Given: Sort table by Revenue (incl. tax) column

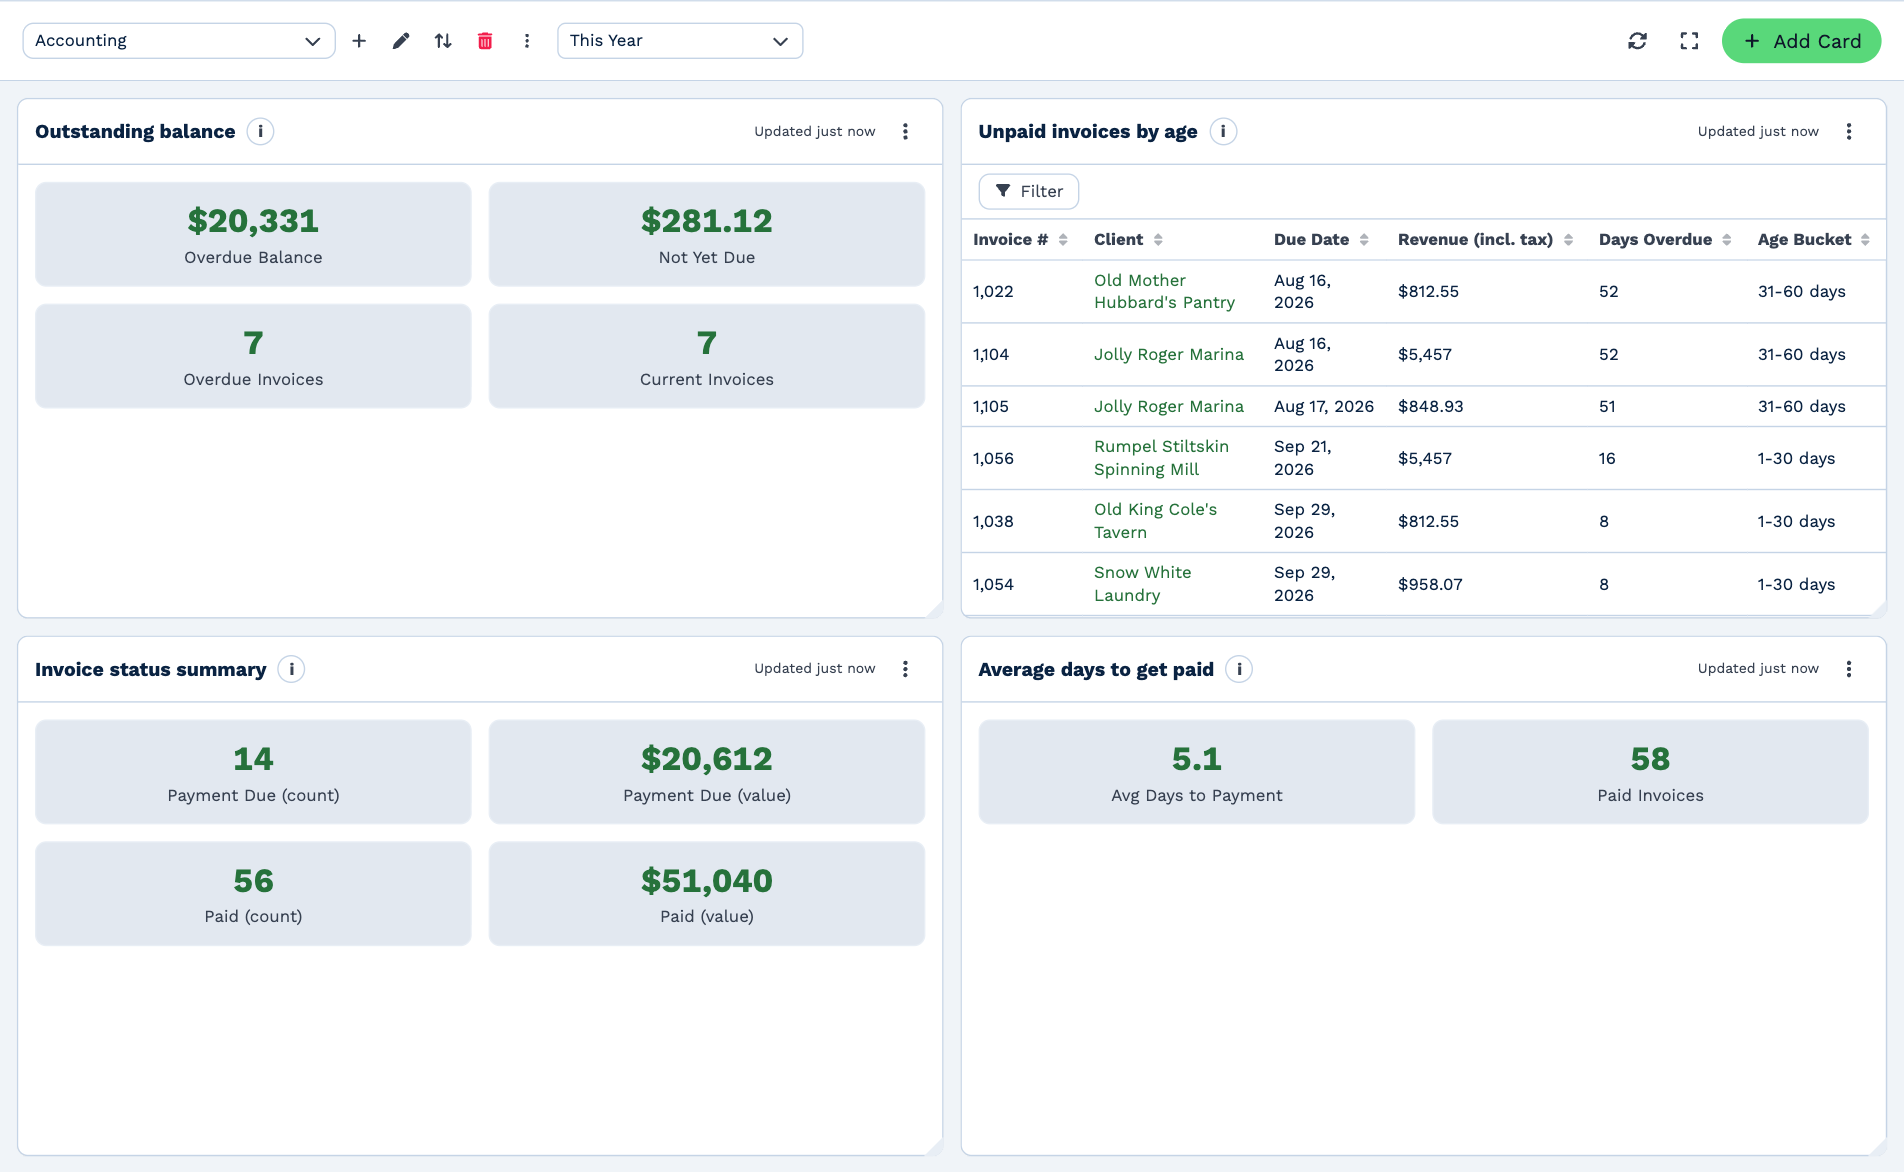Looking at the screenshot, I should (x=1485, y=239).
